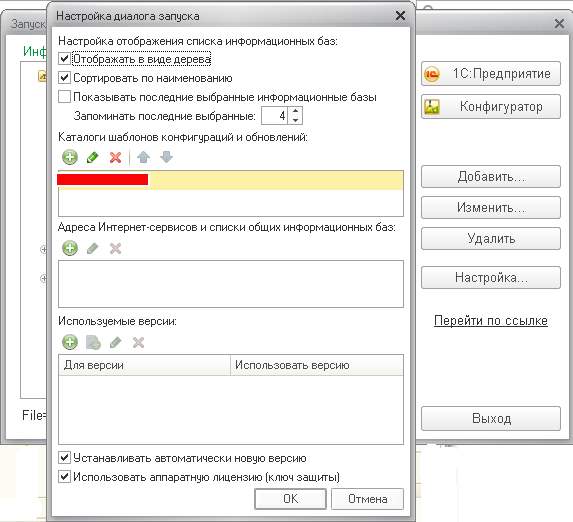Decrease remembered recent bases count with down arrow
573x522 pixels.
[296, 120]
